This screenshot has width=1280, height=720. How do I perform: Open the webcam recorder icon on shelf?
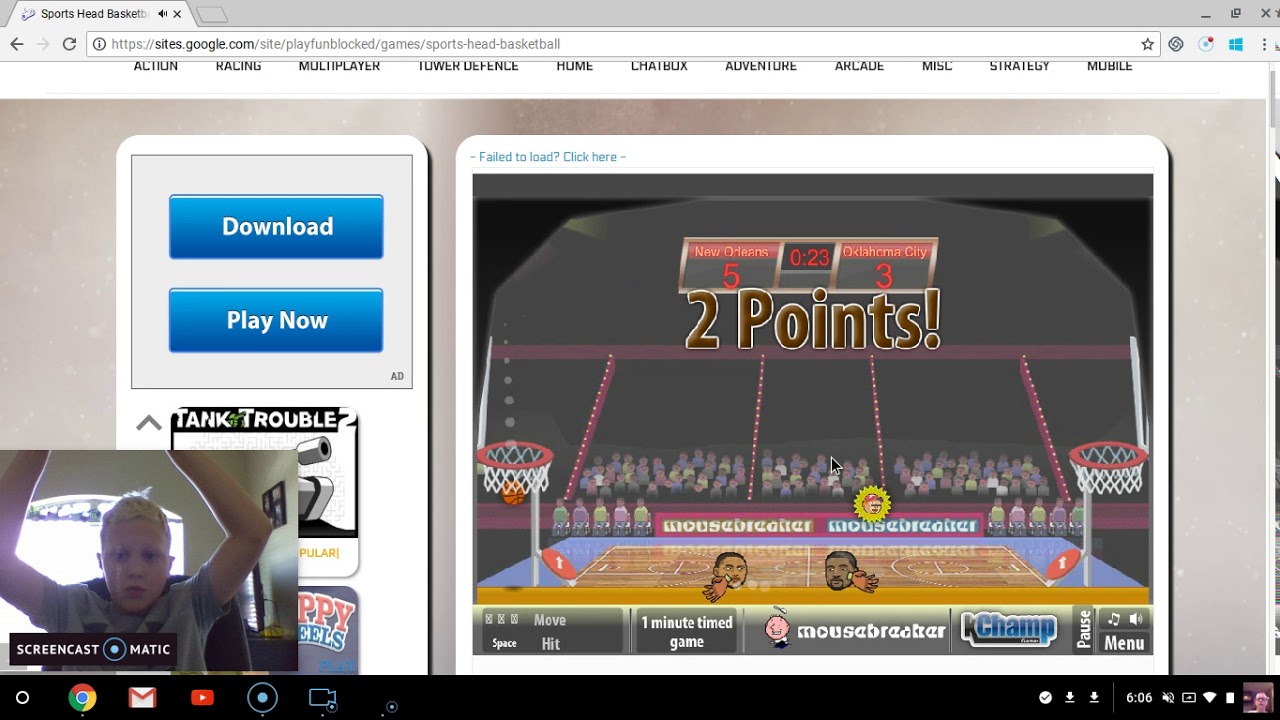[322, 698]
